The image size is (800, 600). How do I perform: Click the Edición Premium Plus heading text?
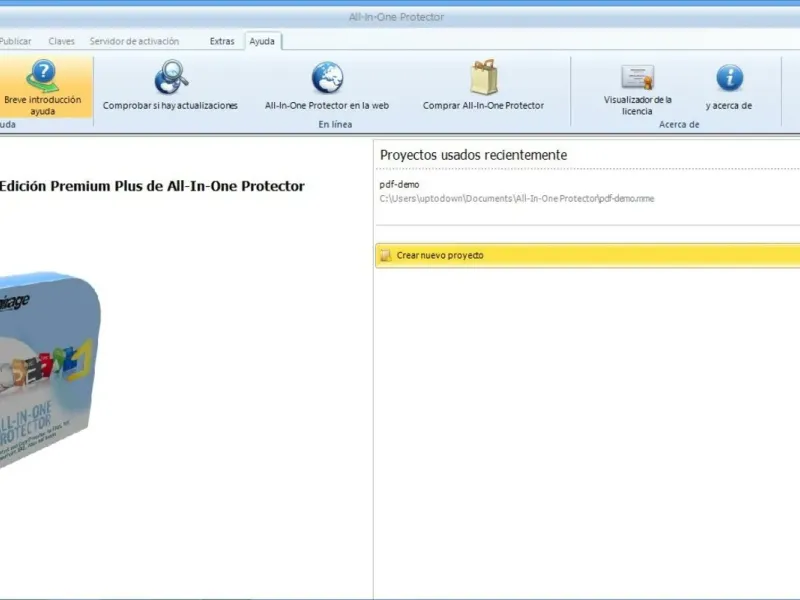152,186
